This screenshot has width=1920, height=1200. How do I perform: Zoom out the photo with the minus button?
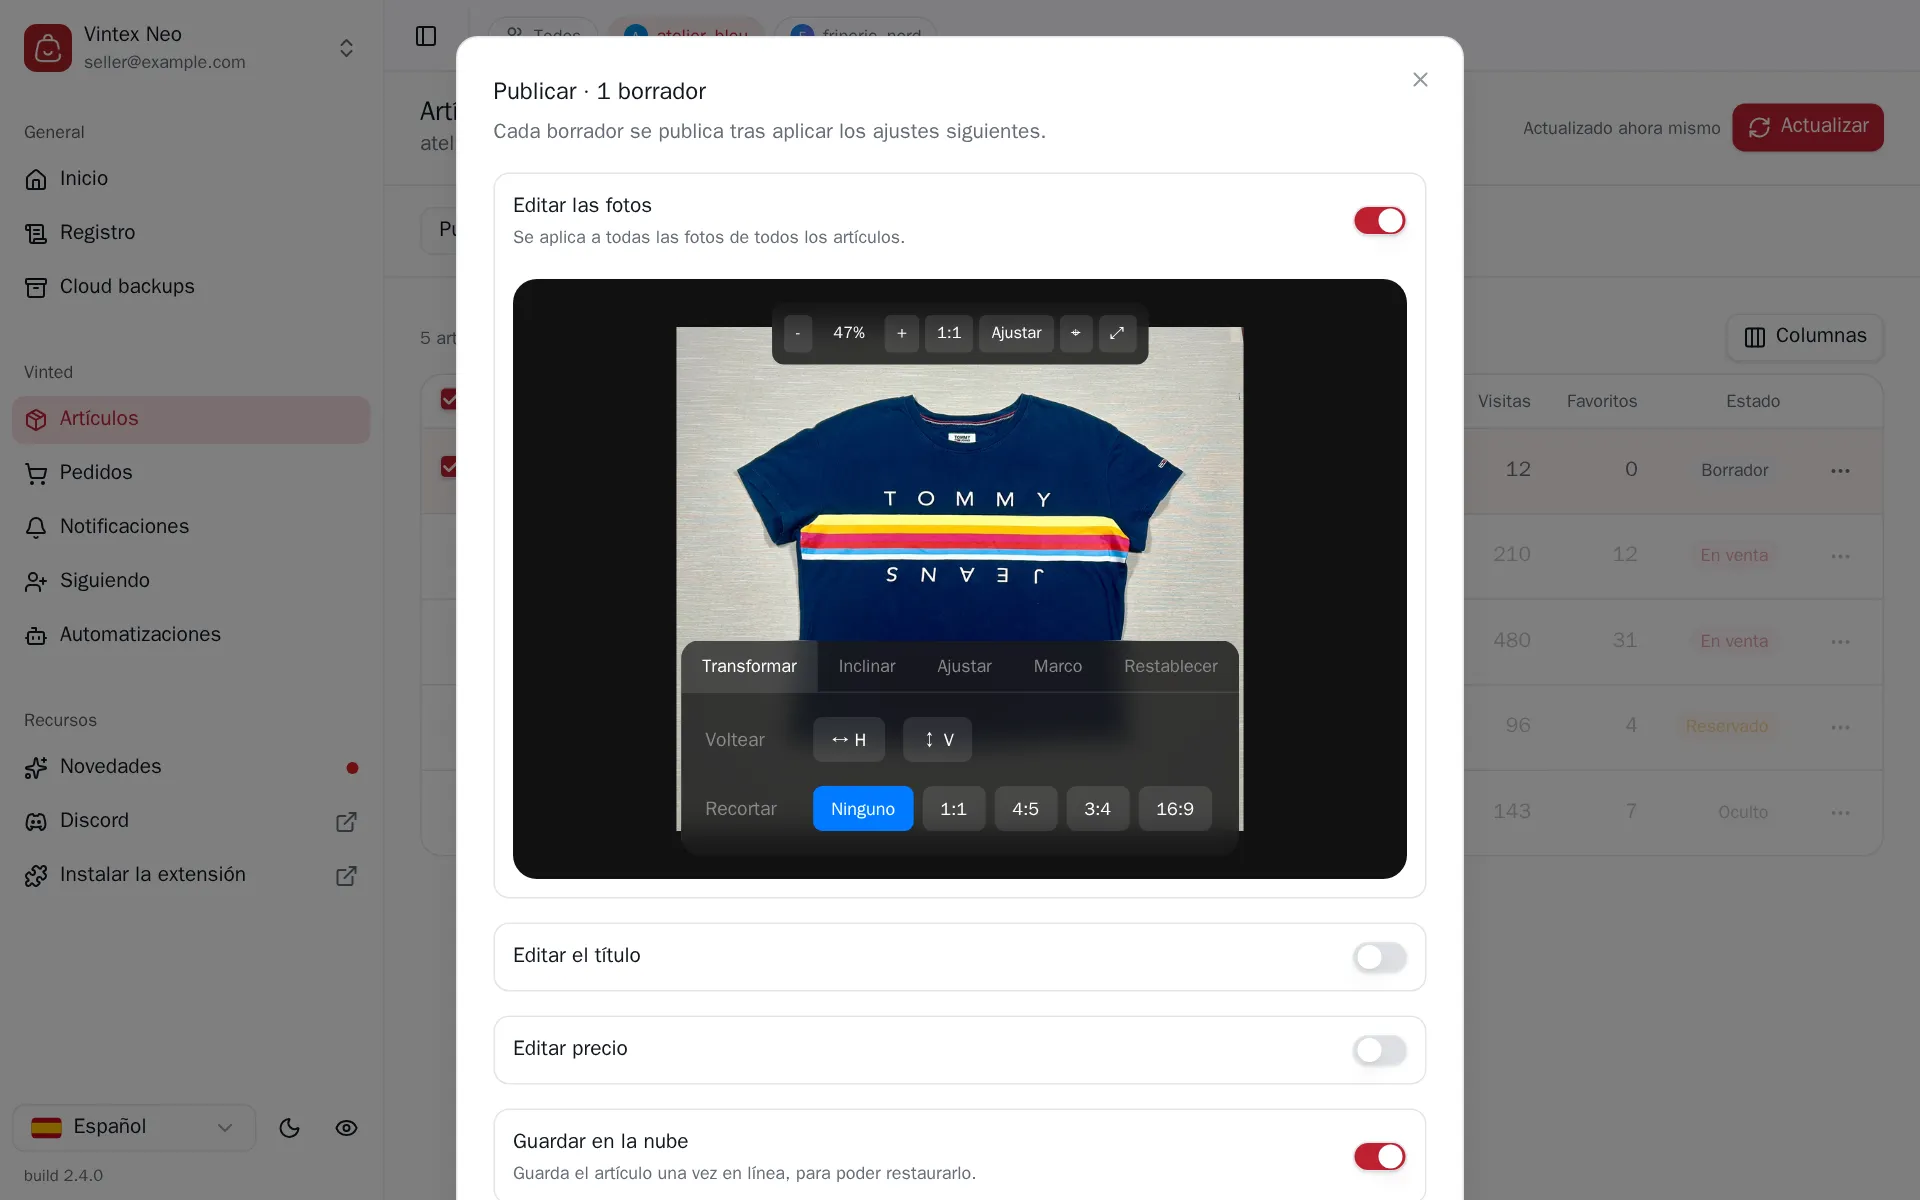(x=797, y=333)
